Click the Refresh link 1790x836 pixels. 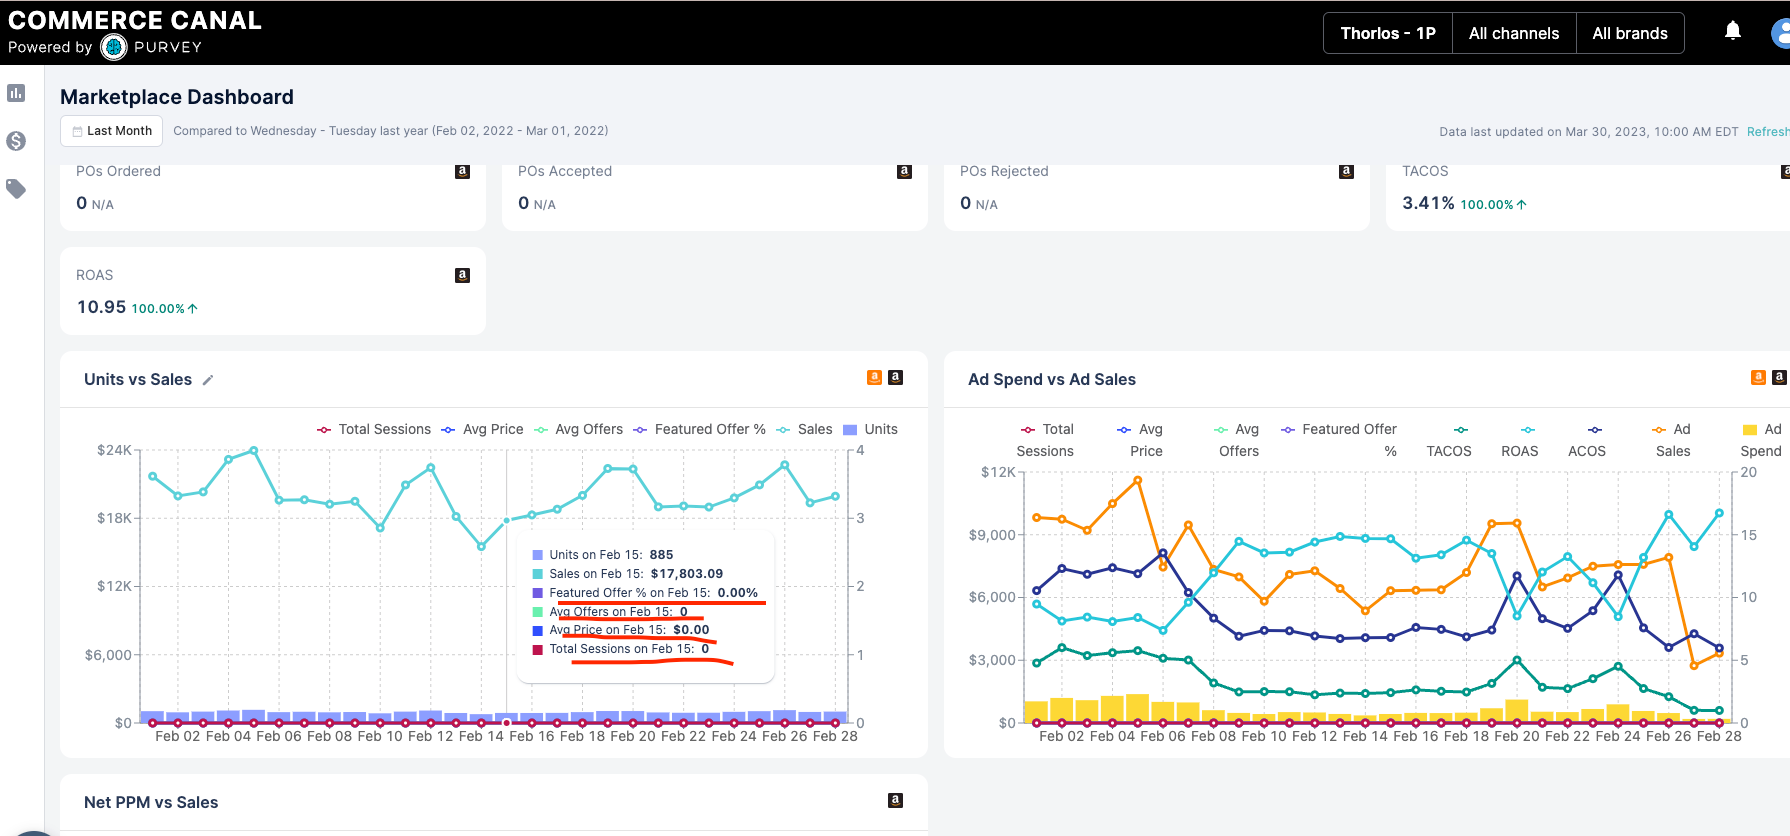point(1767,131)
